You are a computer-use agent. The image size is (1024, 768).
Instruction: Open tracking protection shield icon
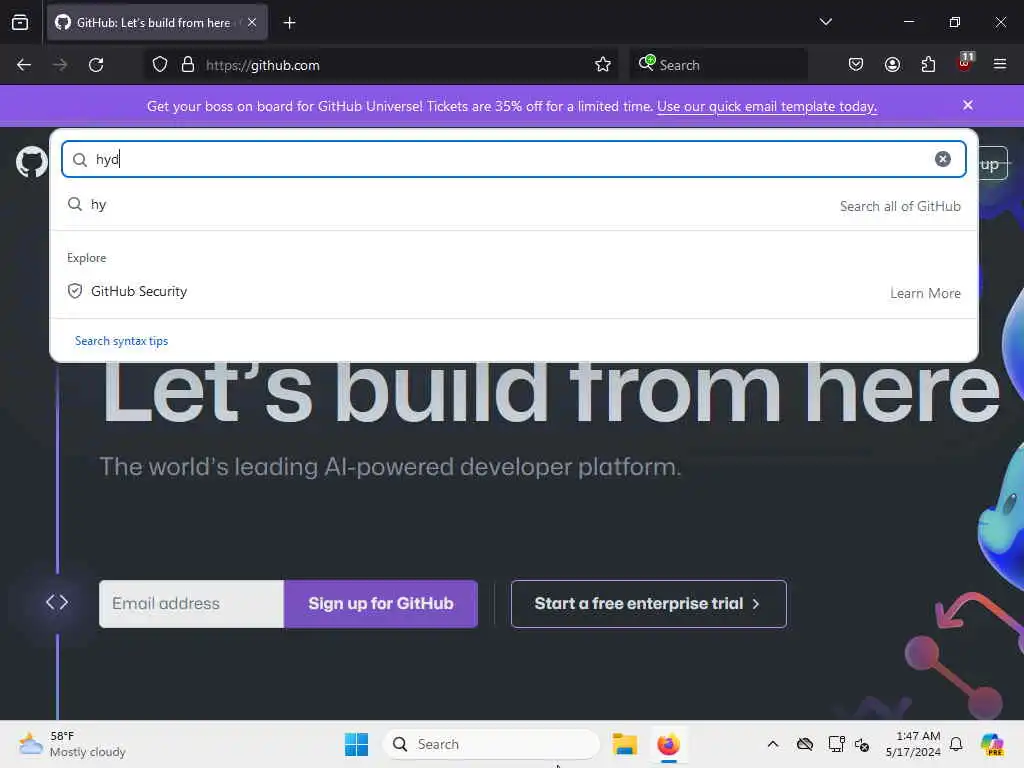click(x=160, y=65)
